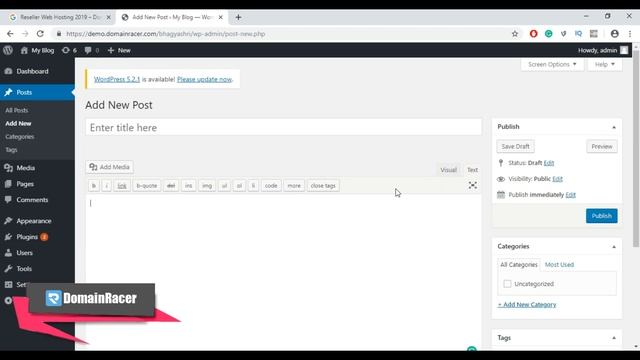Bookmark this page with star icon
Screen dimensions: 640x360
[515, 34]
